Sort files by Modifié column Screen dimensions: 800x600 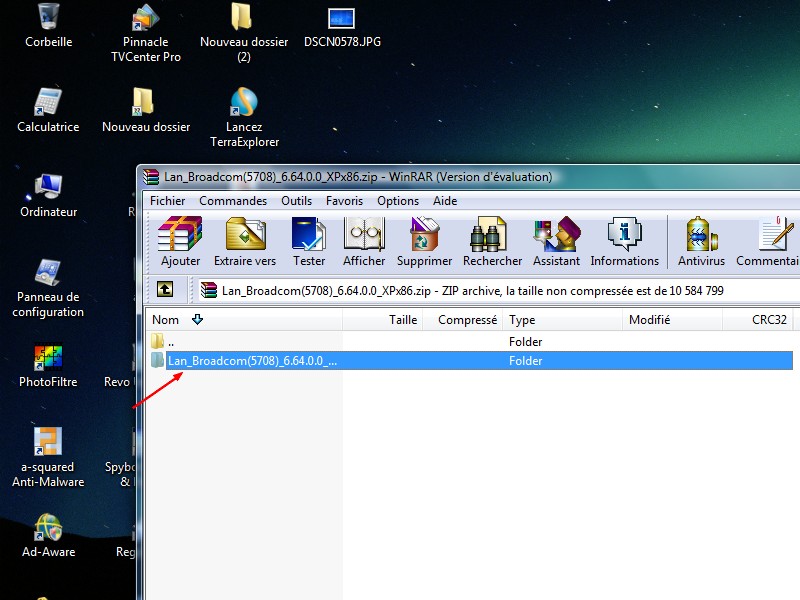[649, 320]
